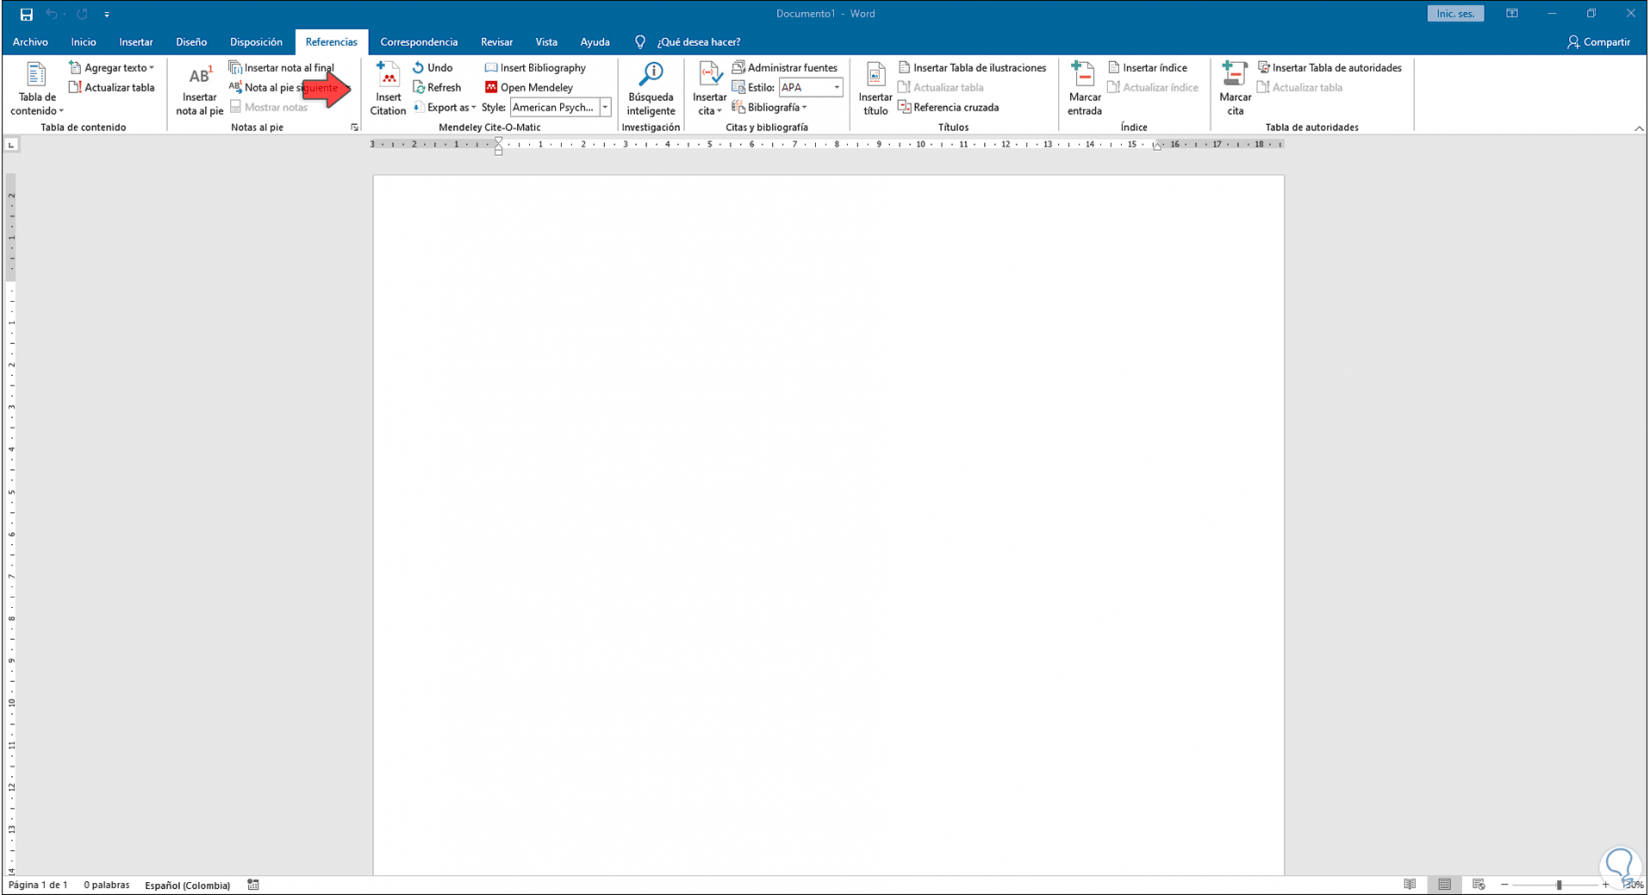
Task: Open Tabla de contenido dropdown
Action: pos(36,90)
